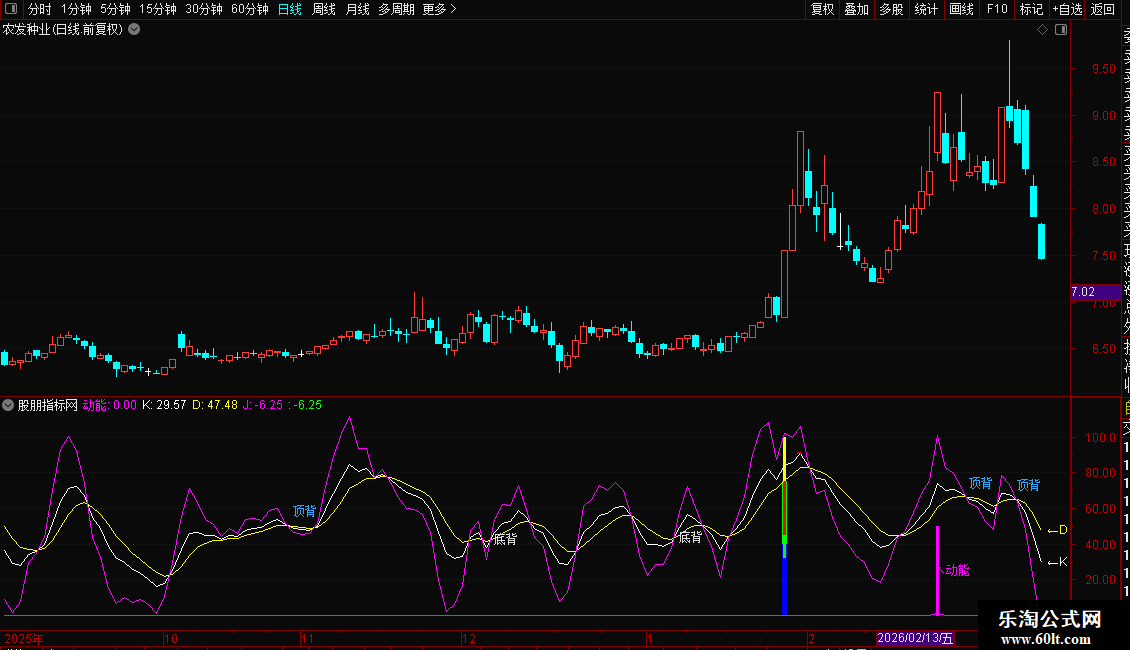Open the 更多 periods menu

[x=439, y=9]
